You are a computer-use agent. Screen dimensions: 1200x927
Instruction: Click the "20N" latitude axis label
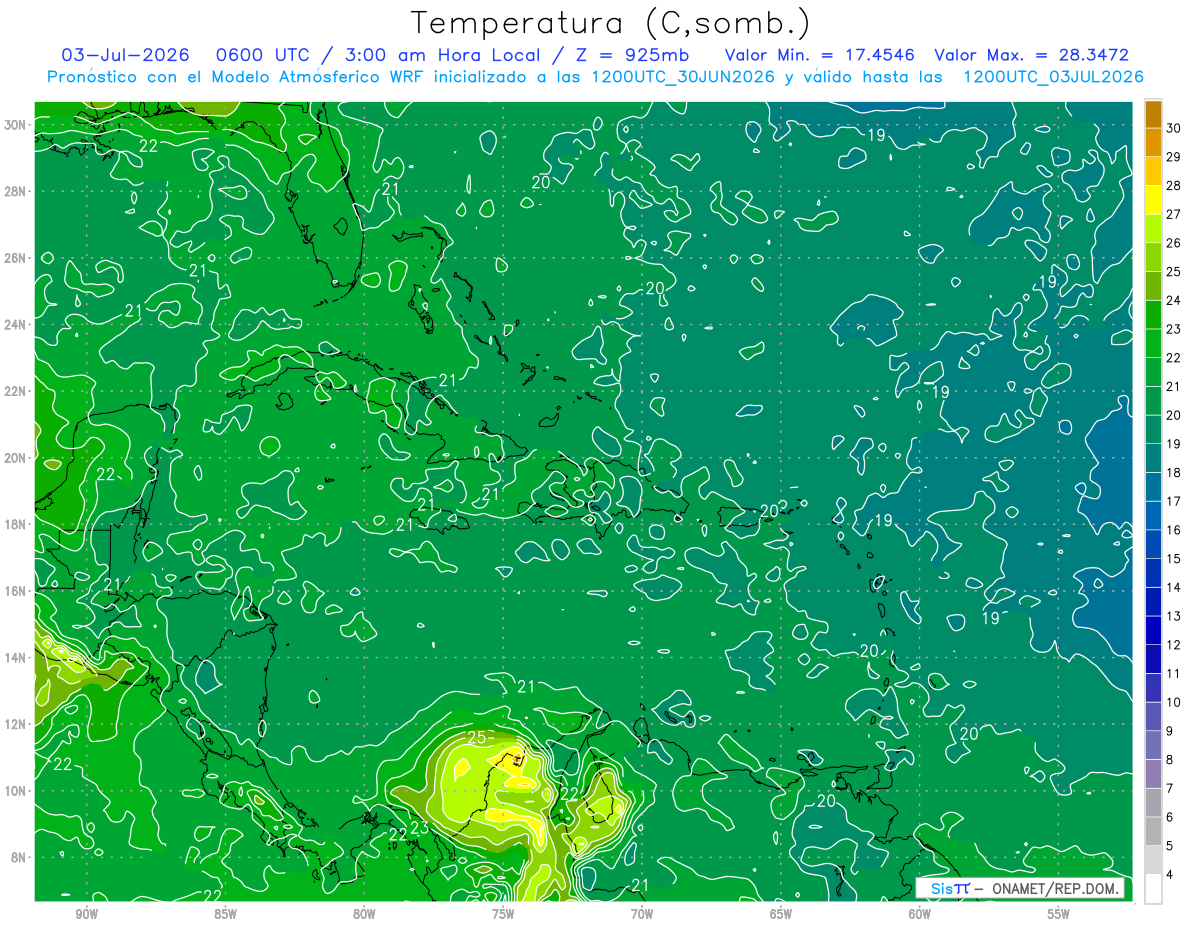pos(17,458)
